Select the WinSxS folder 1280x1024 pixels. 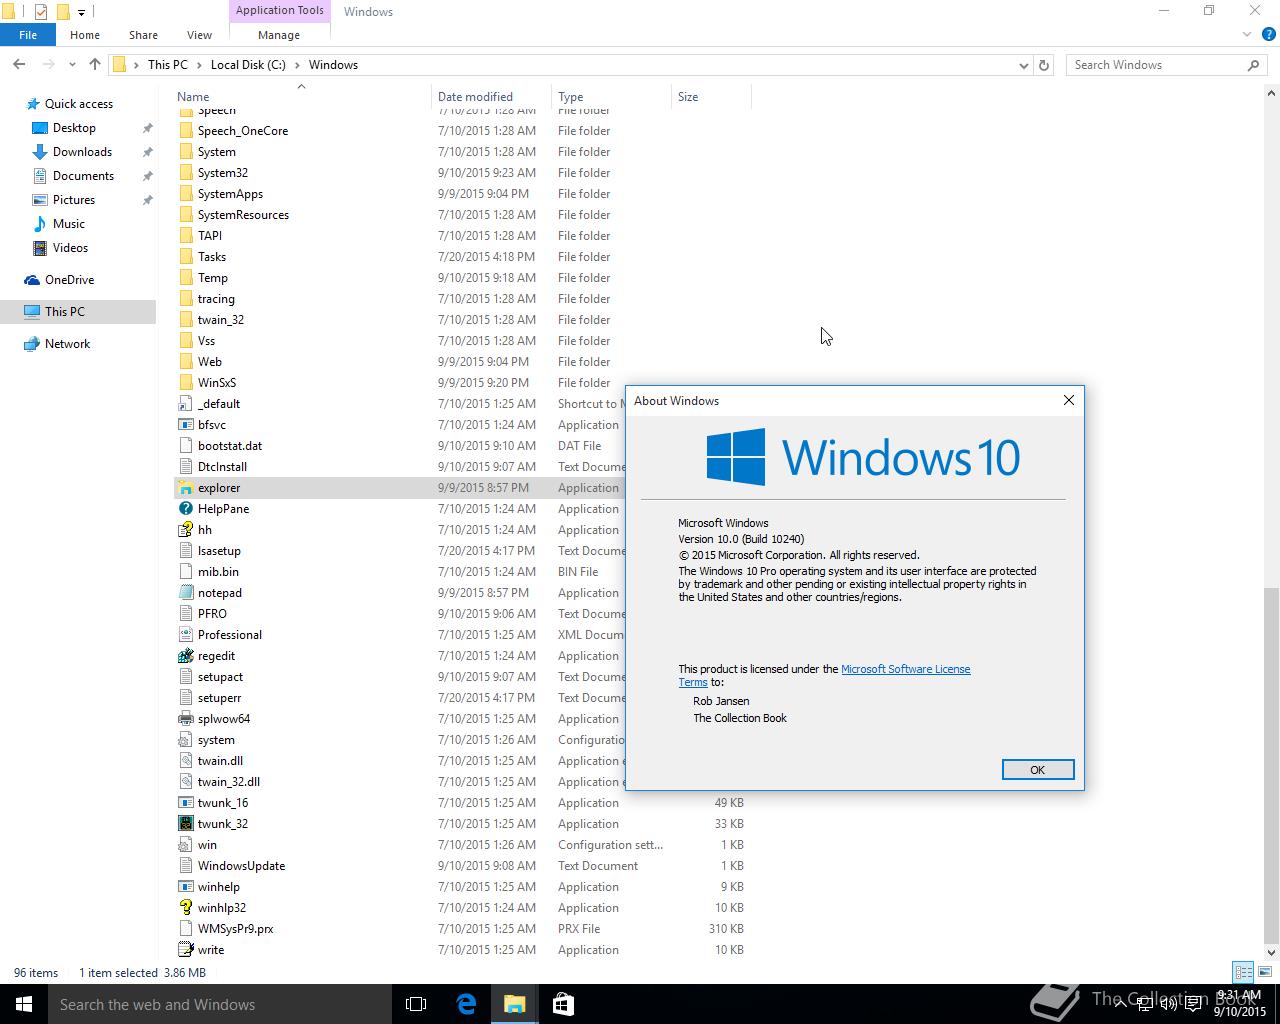pos(217,383)
